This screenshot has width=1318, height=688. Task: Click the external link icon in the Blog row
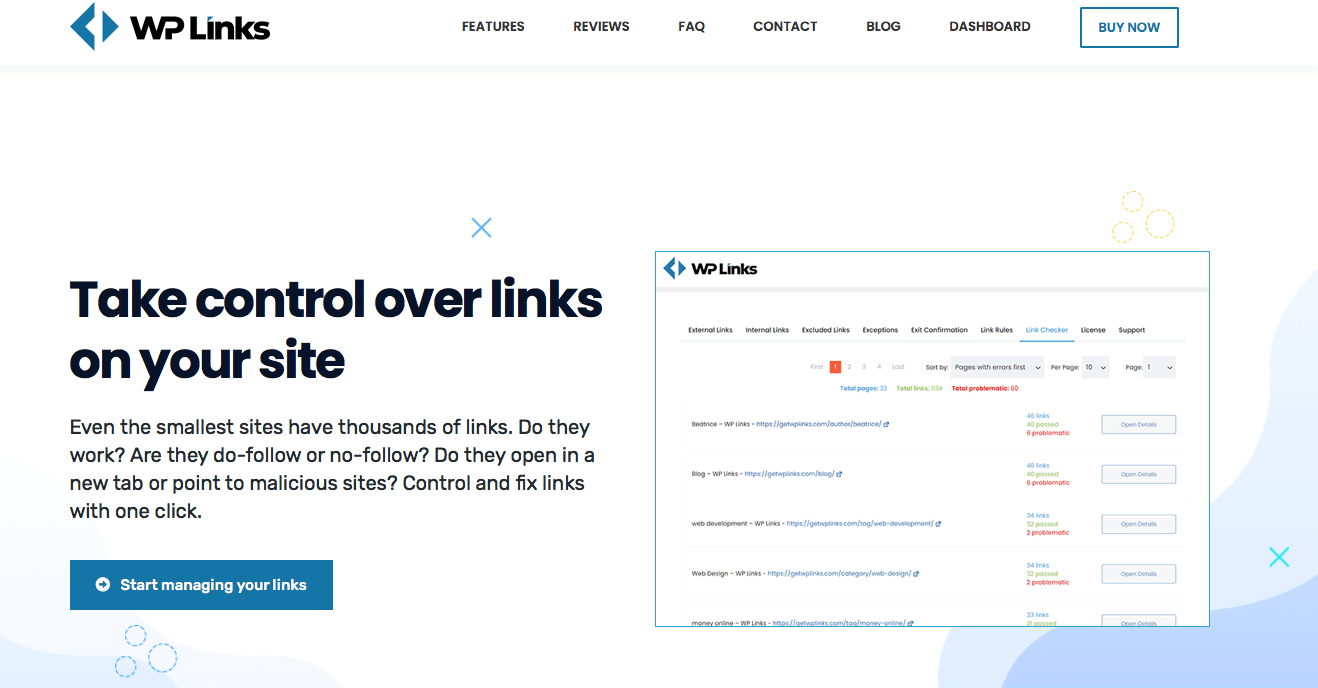838,474
